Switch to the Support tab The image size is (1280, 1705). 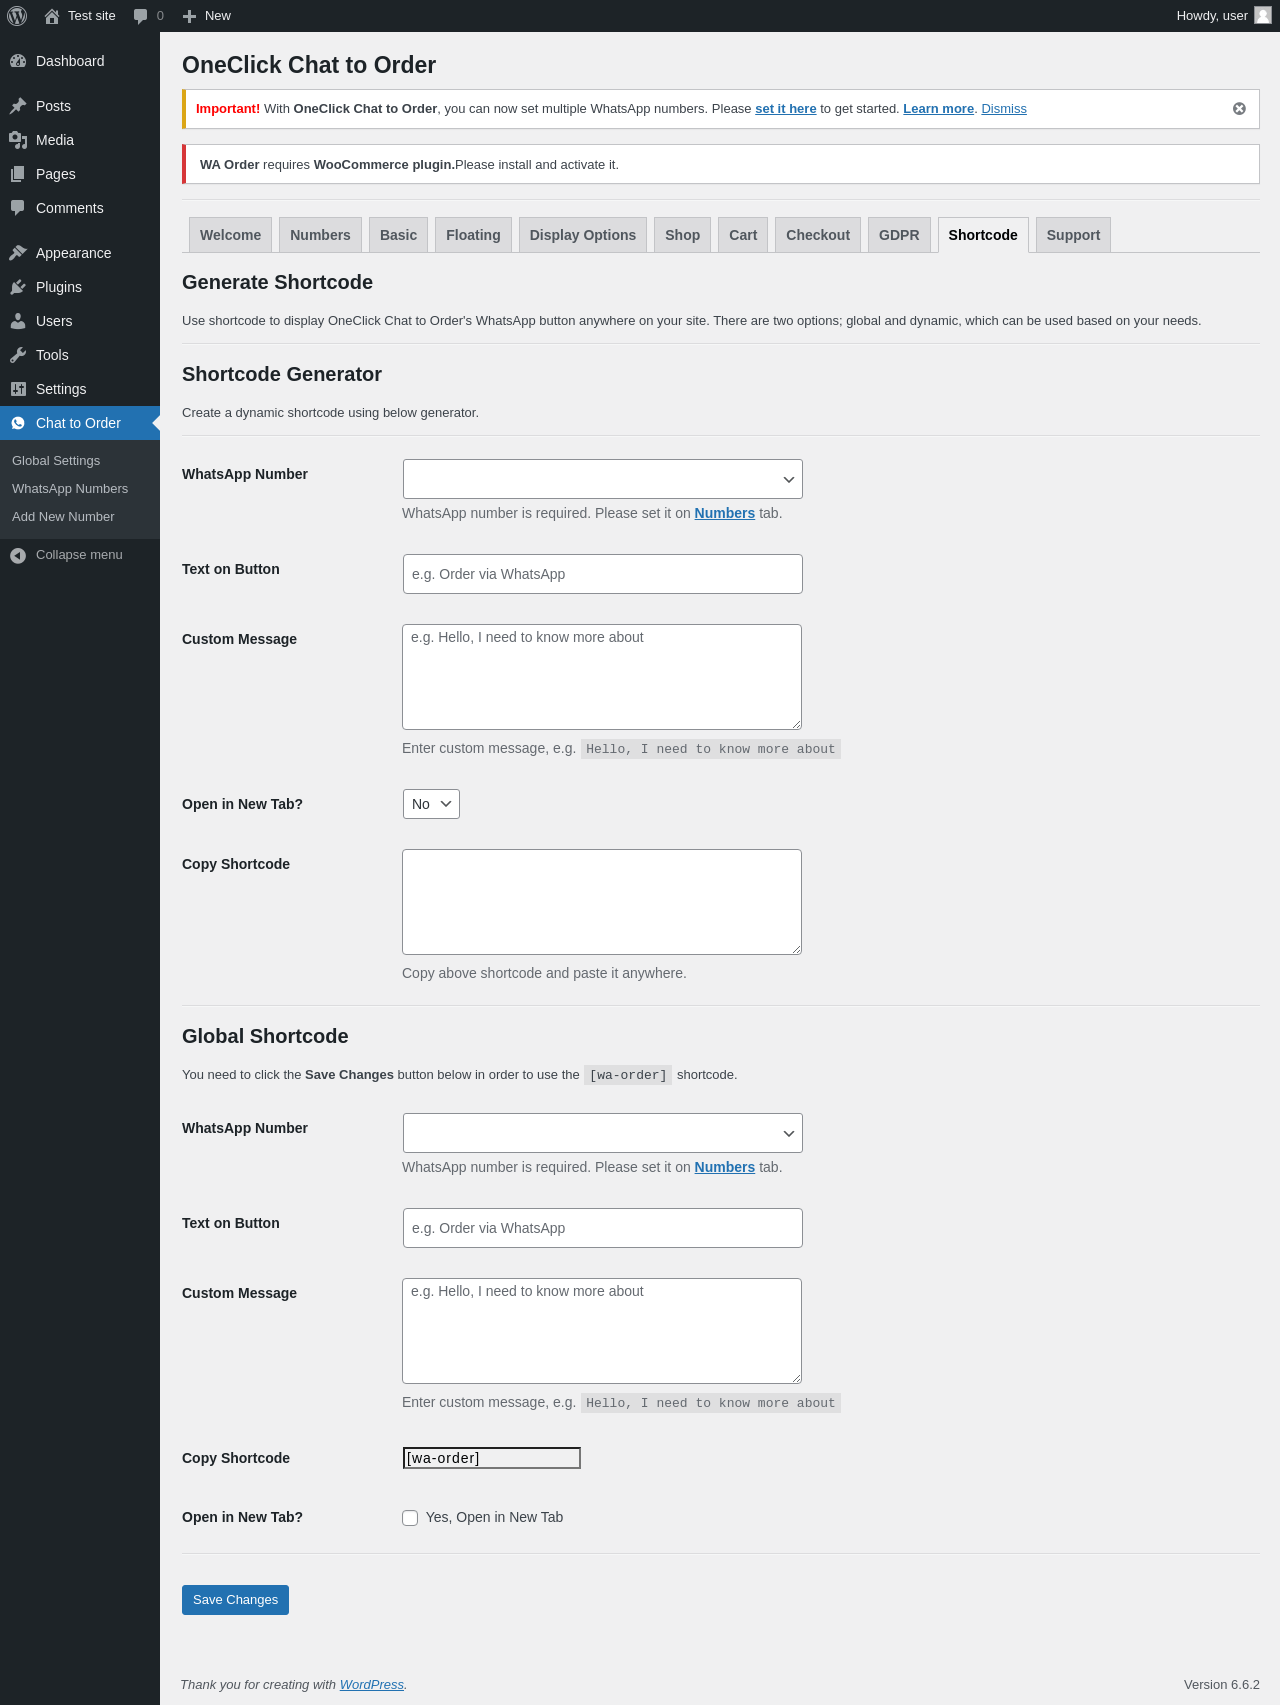coord(1073,235)
